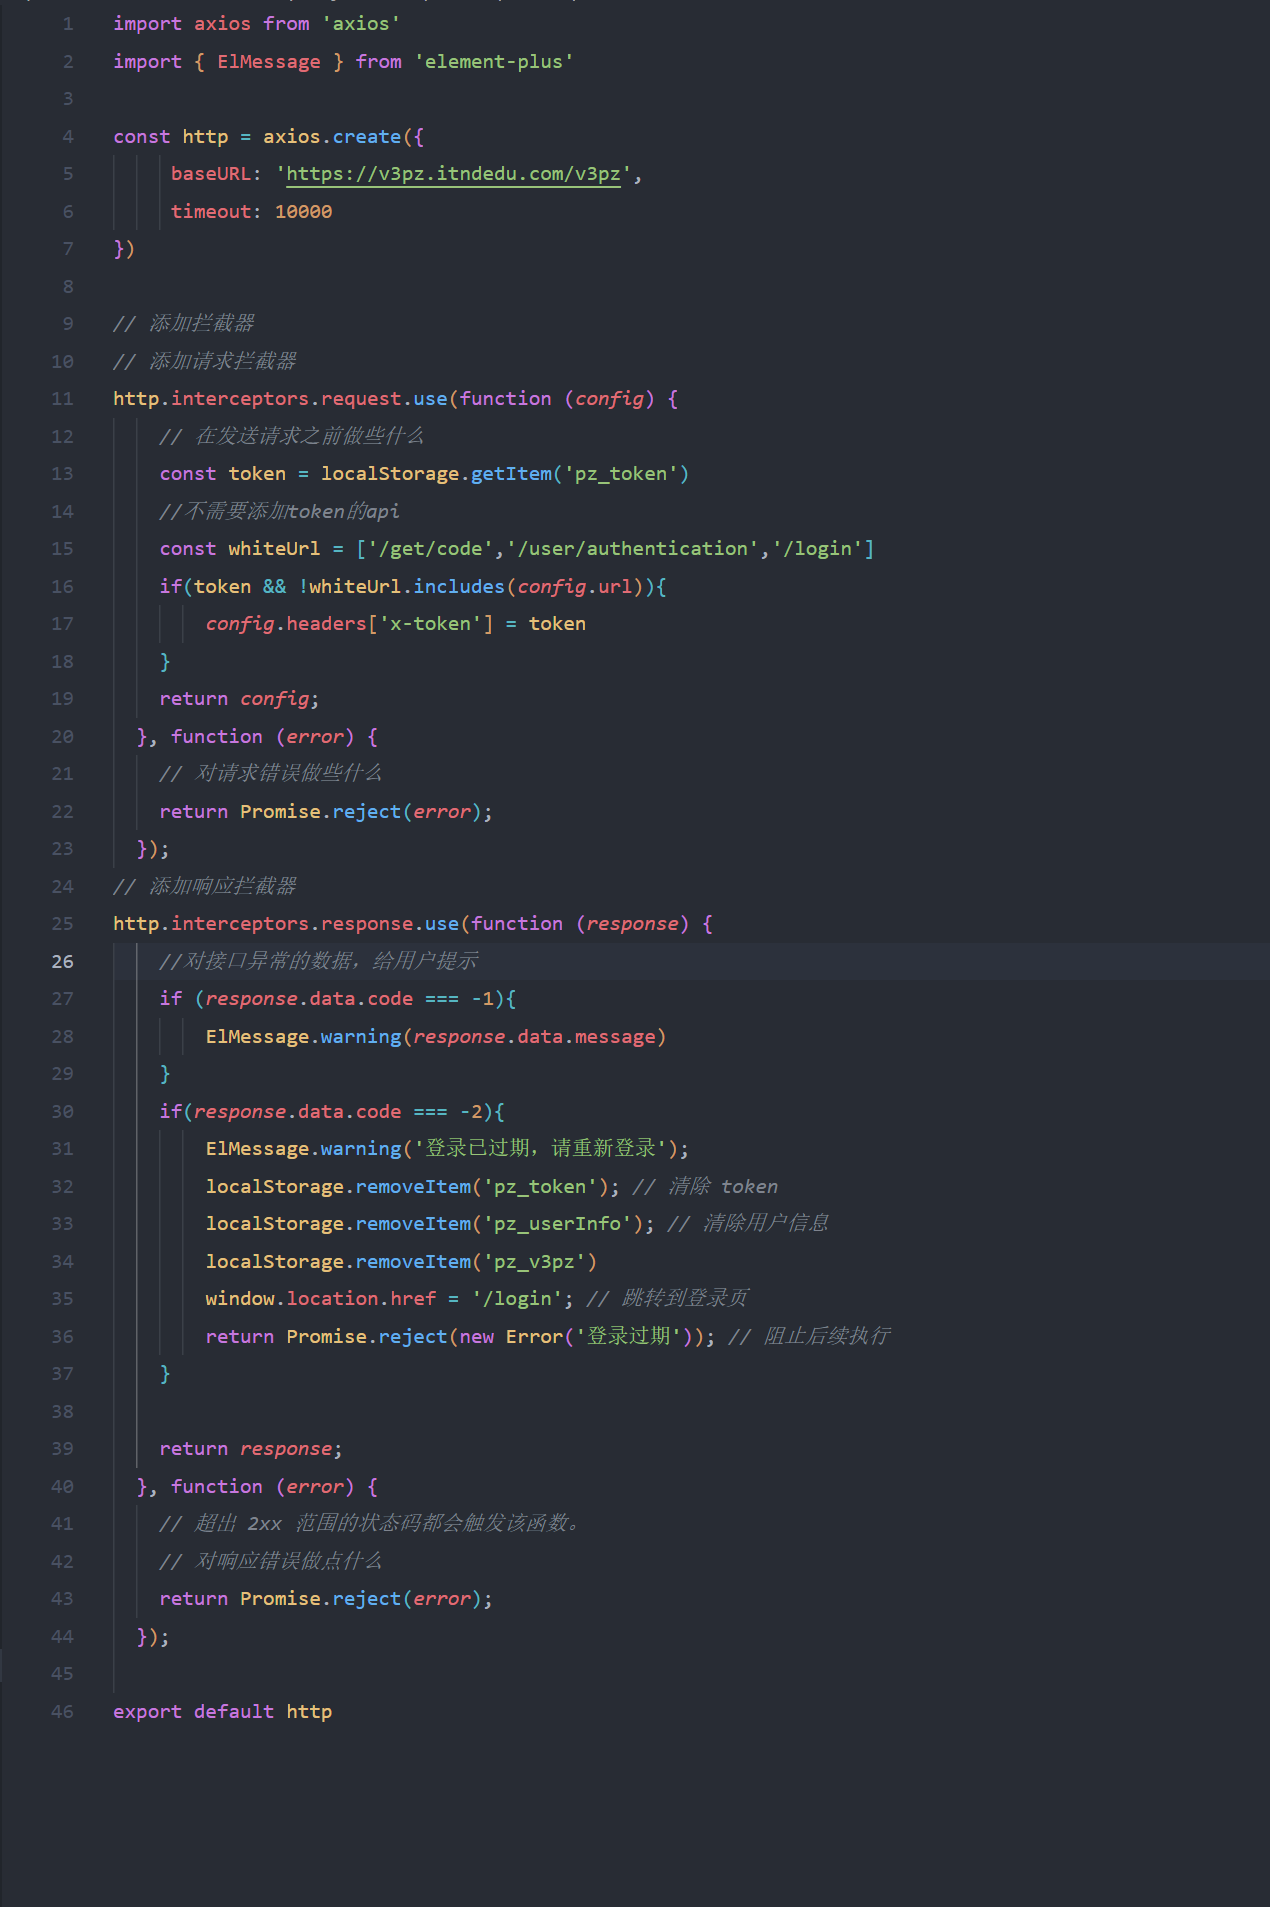Viewport: 1270px width, 1907px height.
Task: Click the comment 在发送请求之前做些什么
Action: [292, 437]
